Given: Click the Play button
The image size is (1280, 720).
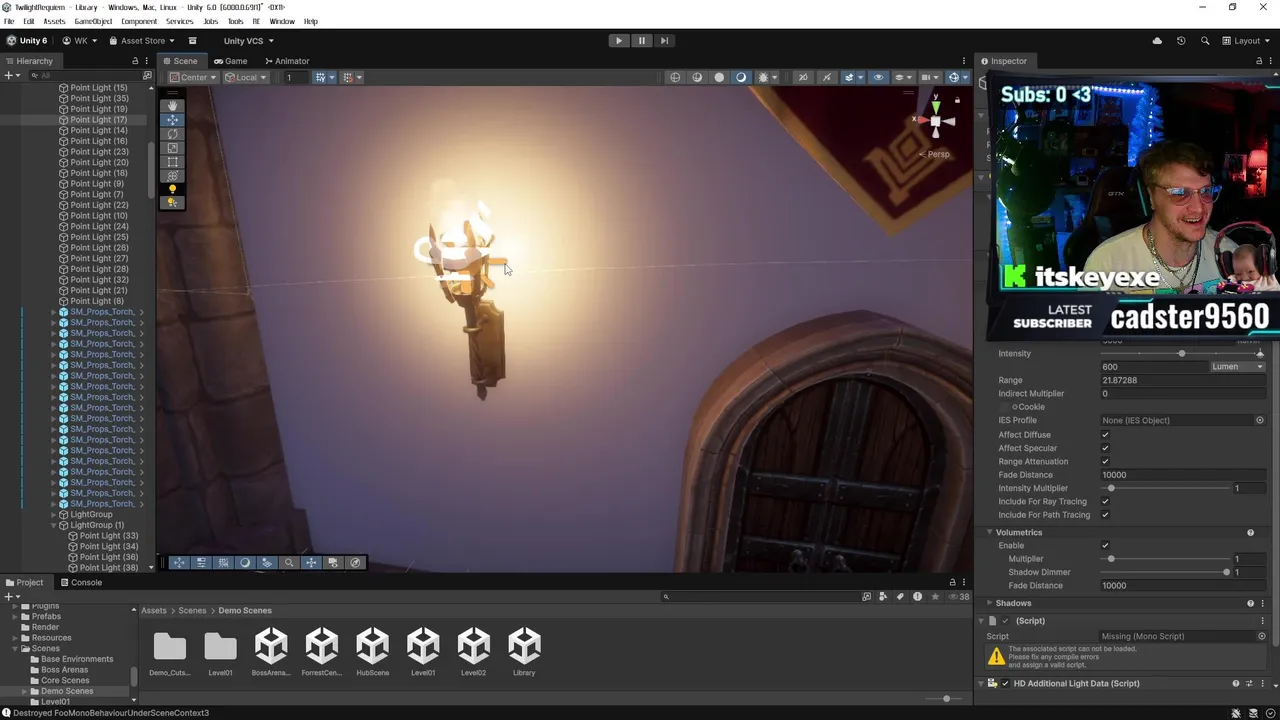Looking at the screenshot, I should [x=619, y=41].
